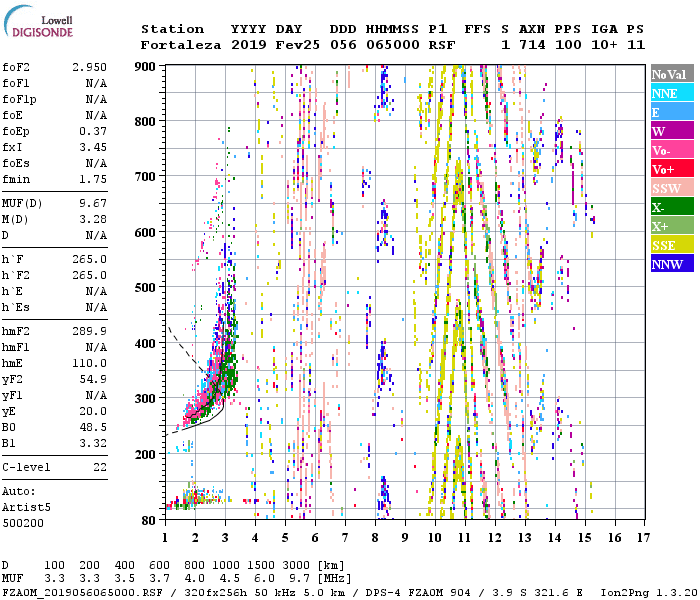Click the foF1 N/A value
This screenshot has width=700, height=600.
[96, 83]
